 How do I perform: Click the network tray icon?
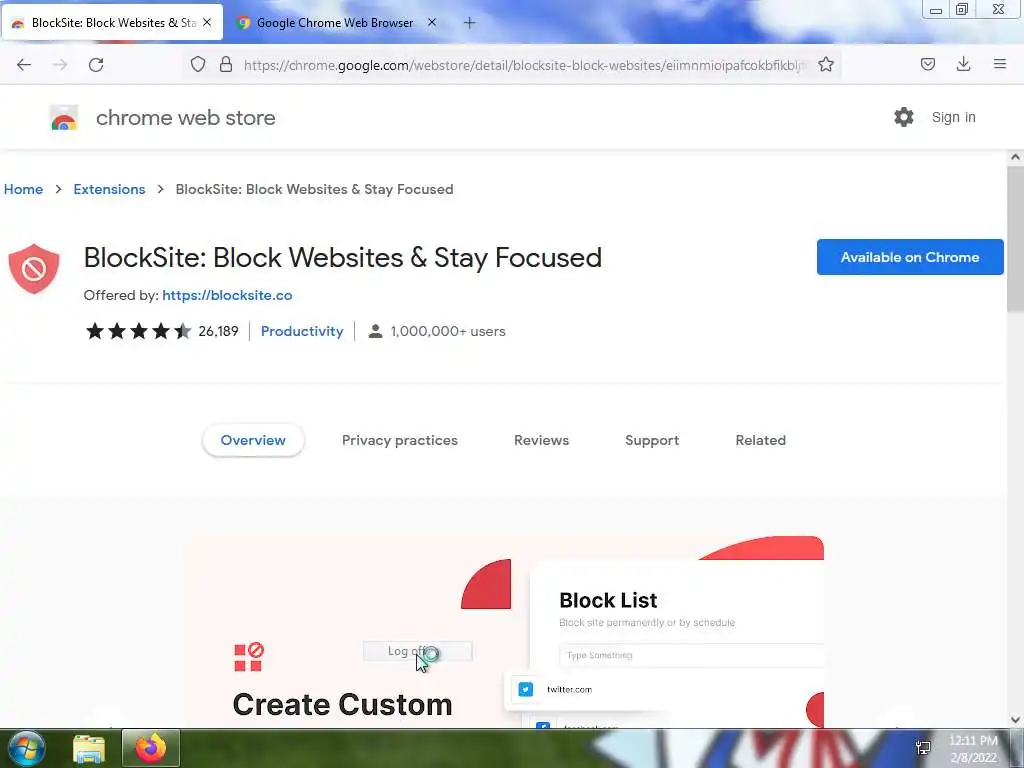(x=923, y=748)
